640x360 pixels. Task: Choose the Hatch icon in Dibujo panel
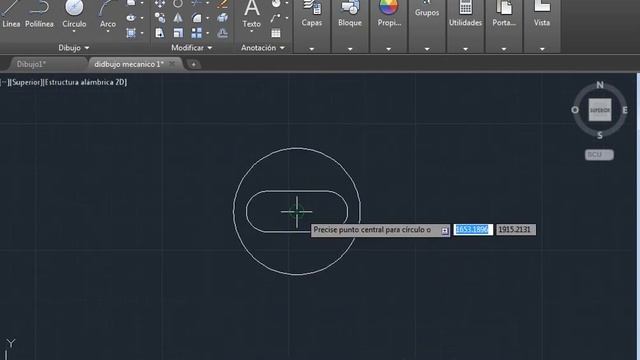[x=131, y=33]
